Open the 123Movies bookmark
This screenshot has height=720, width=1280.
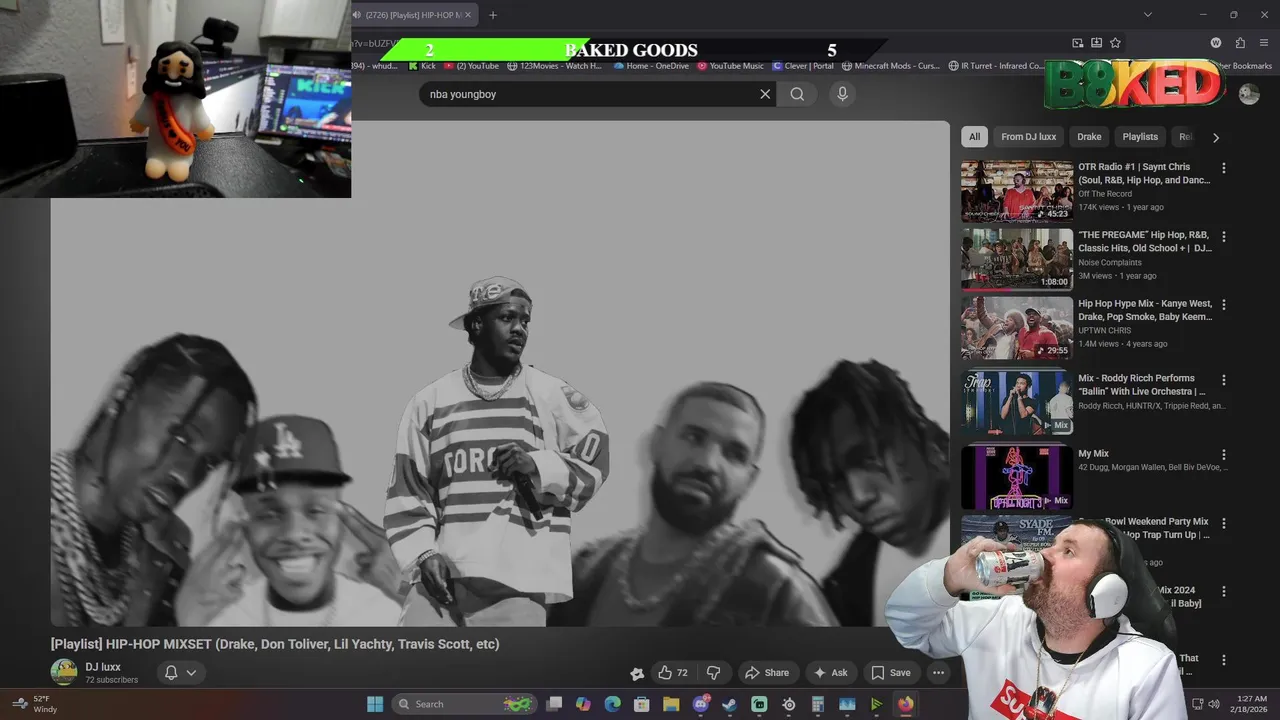tap(554, 66)
